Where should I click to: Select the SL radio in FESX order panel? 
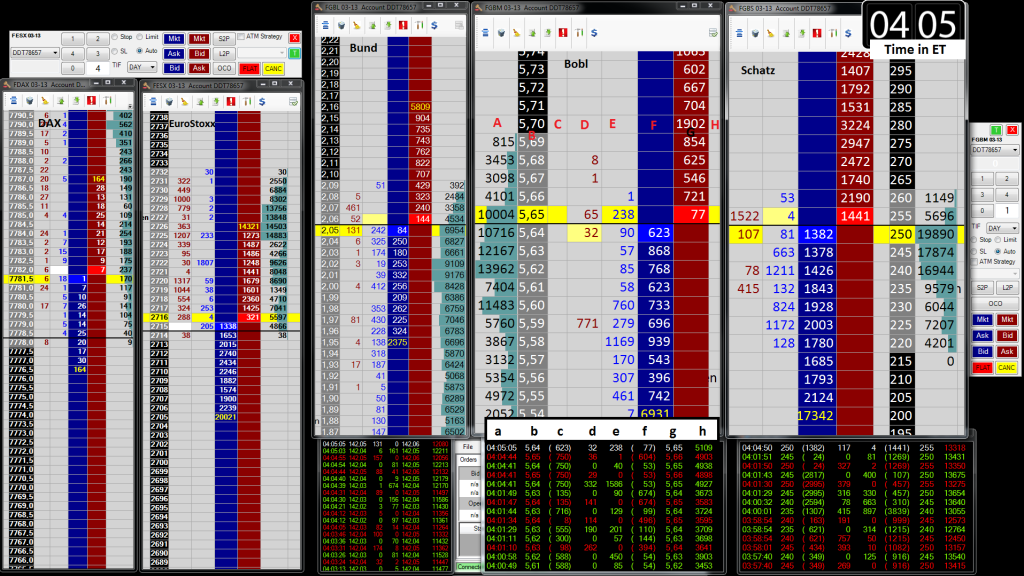click(115, 51)
